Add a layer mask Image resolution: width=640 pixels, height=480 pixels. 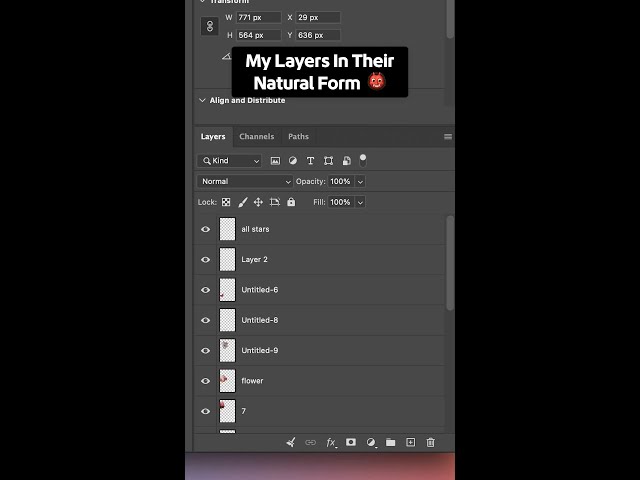pyautogui.click(x=351, y=442)
